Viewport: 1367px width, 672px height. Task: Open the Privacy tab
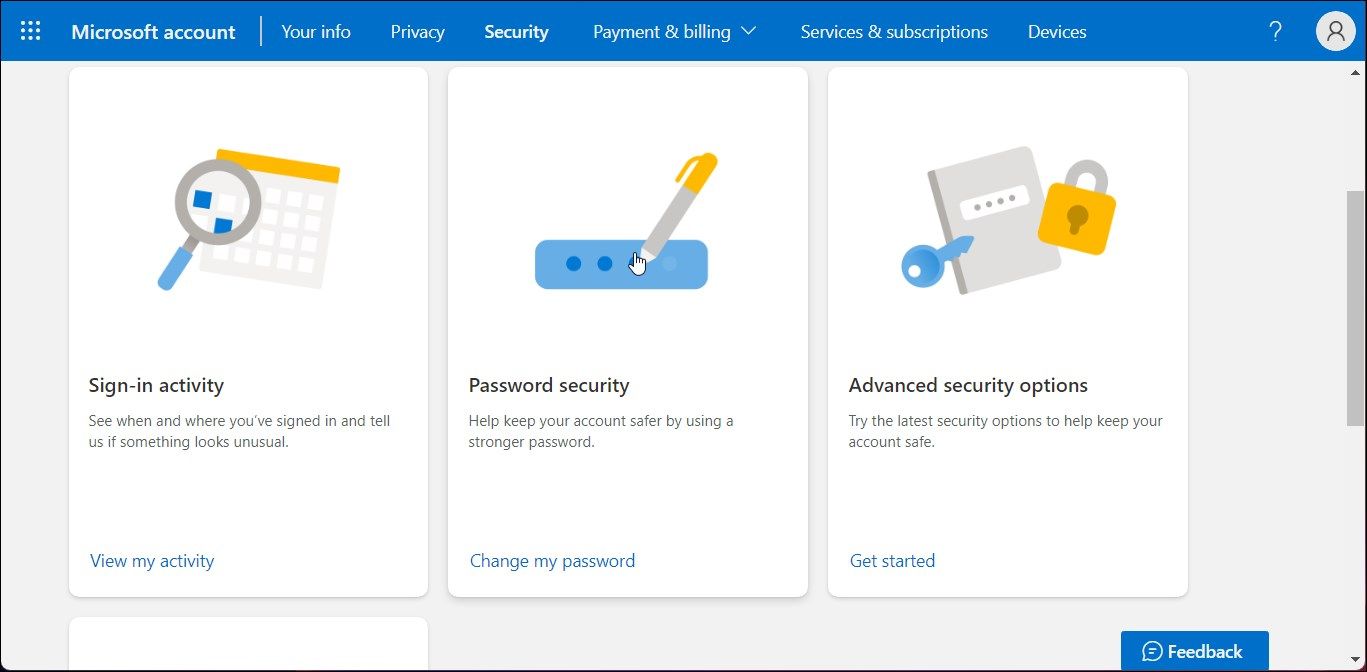tap(417, 32)
